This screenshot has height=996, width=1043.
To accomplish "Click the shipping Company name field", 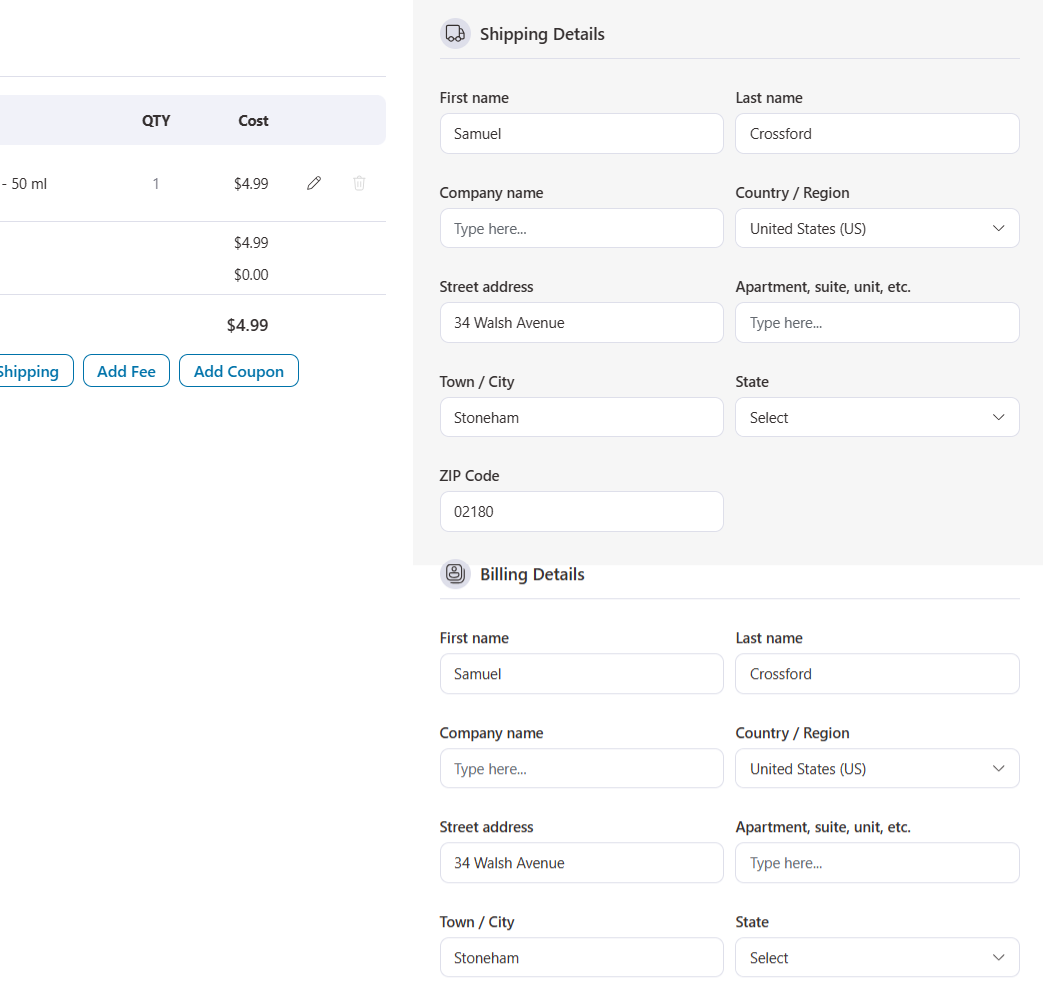I will coord(581,228).
